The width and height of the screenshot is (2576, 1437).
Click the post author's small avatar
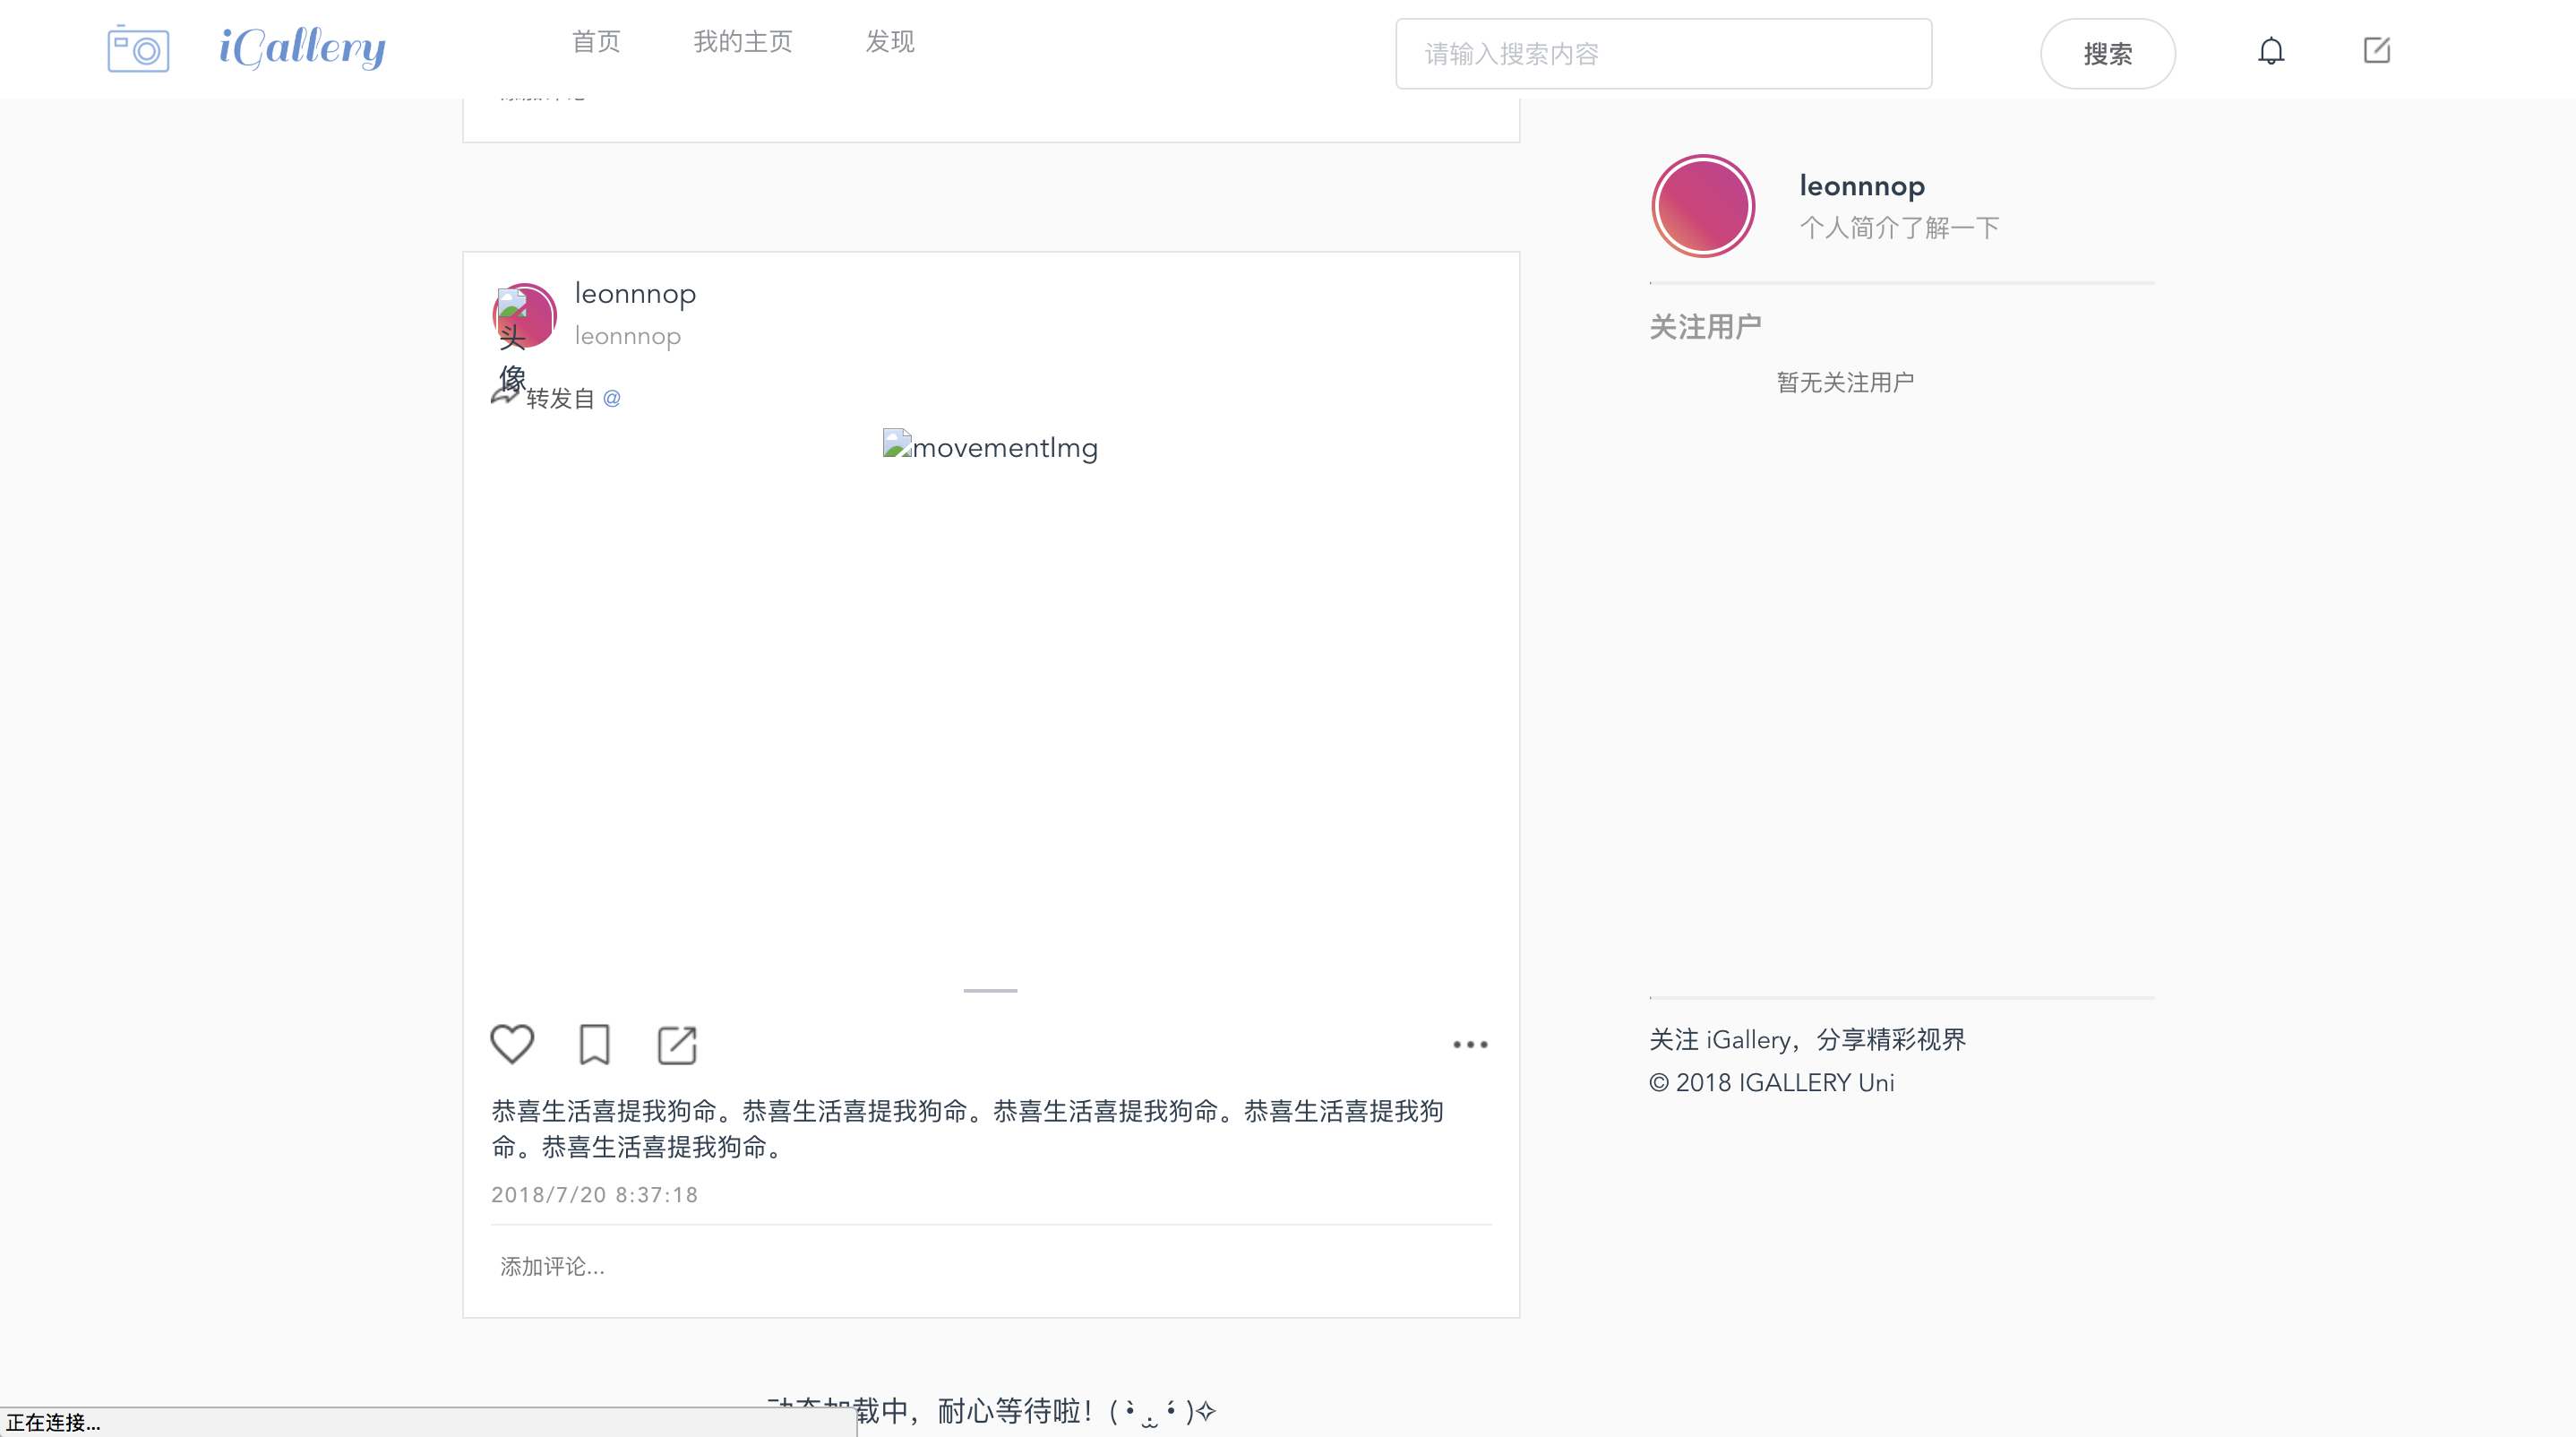pyautogui.click(x=525, y=315)
